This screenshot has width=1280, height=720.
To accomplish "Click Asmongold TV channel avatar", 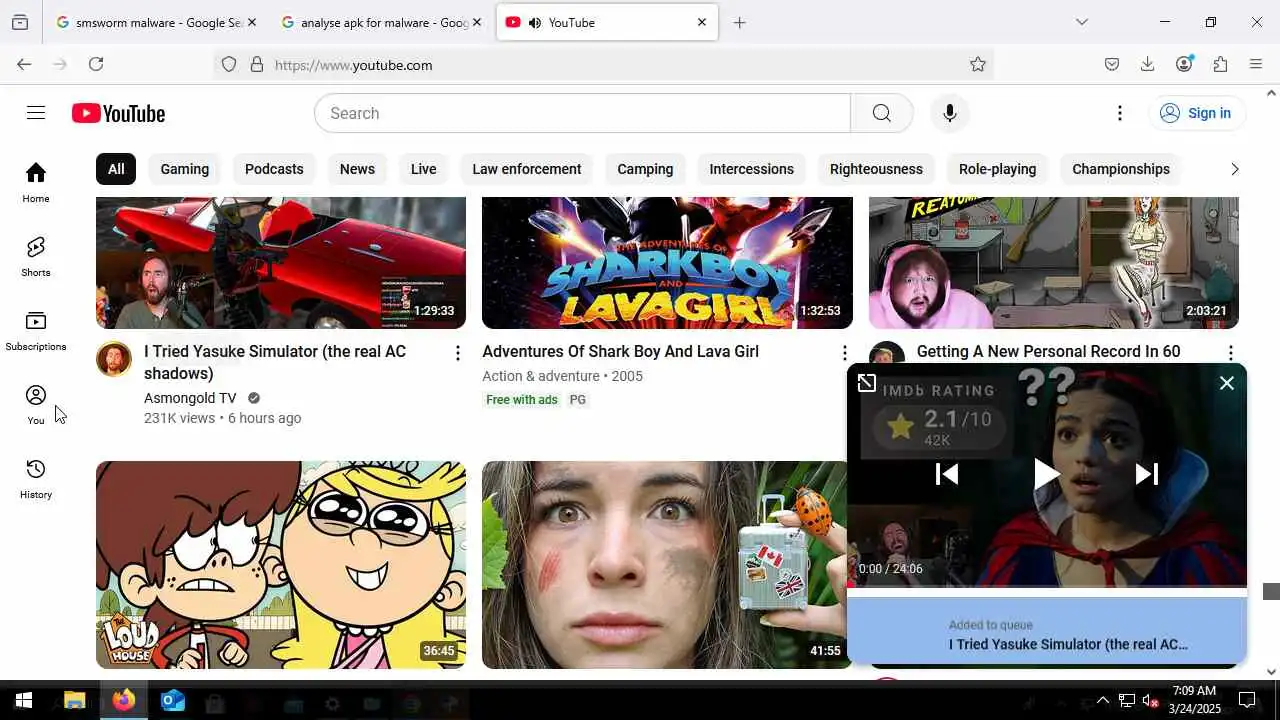I will [x=114, y=359].
